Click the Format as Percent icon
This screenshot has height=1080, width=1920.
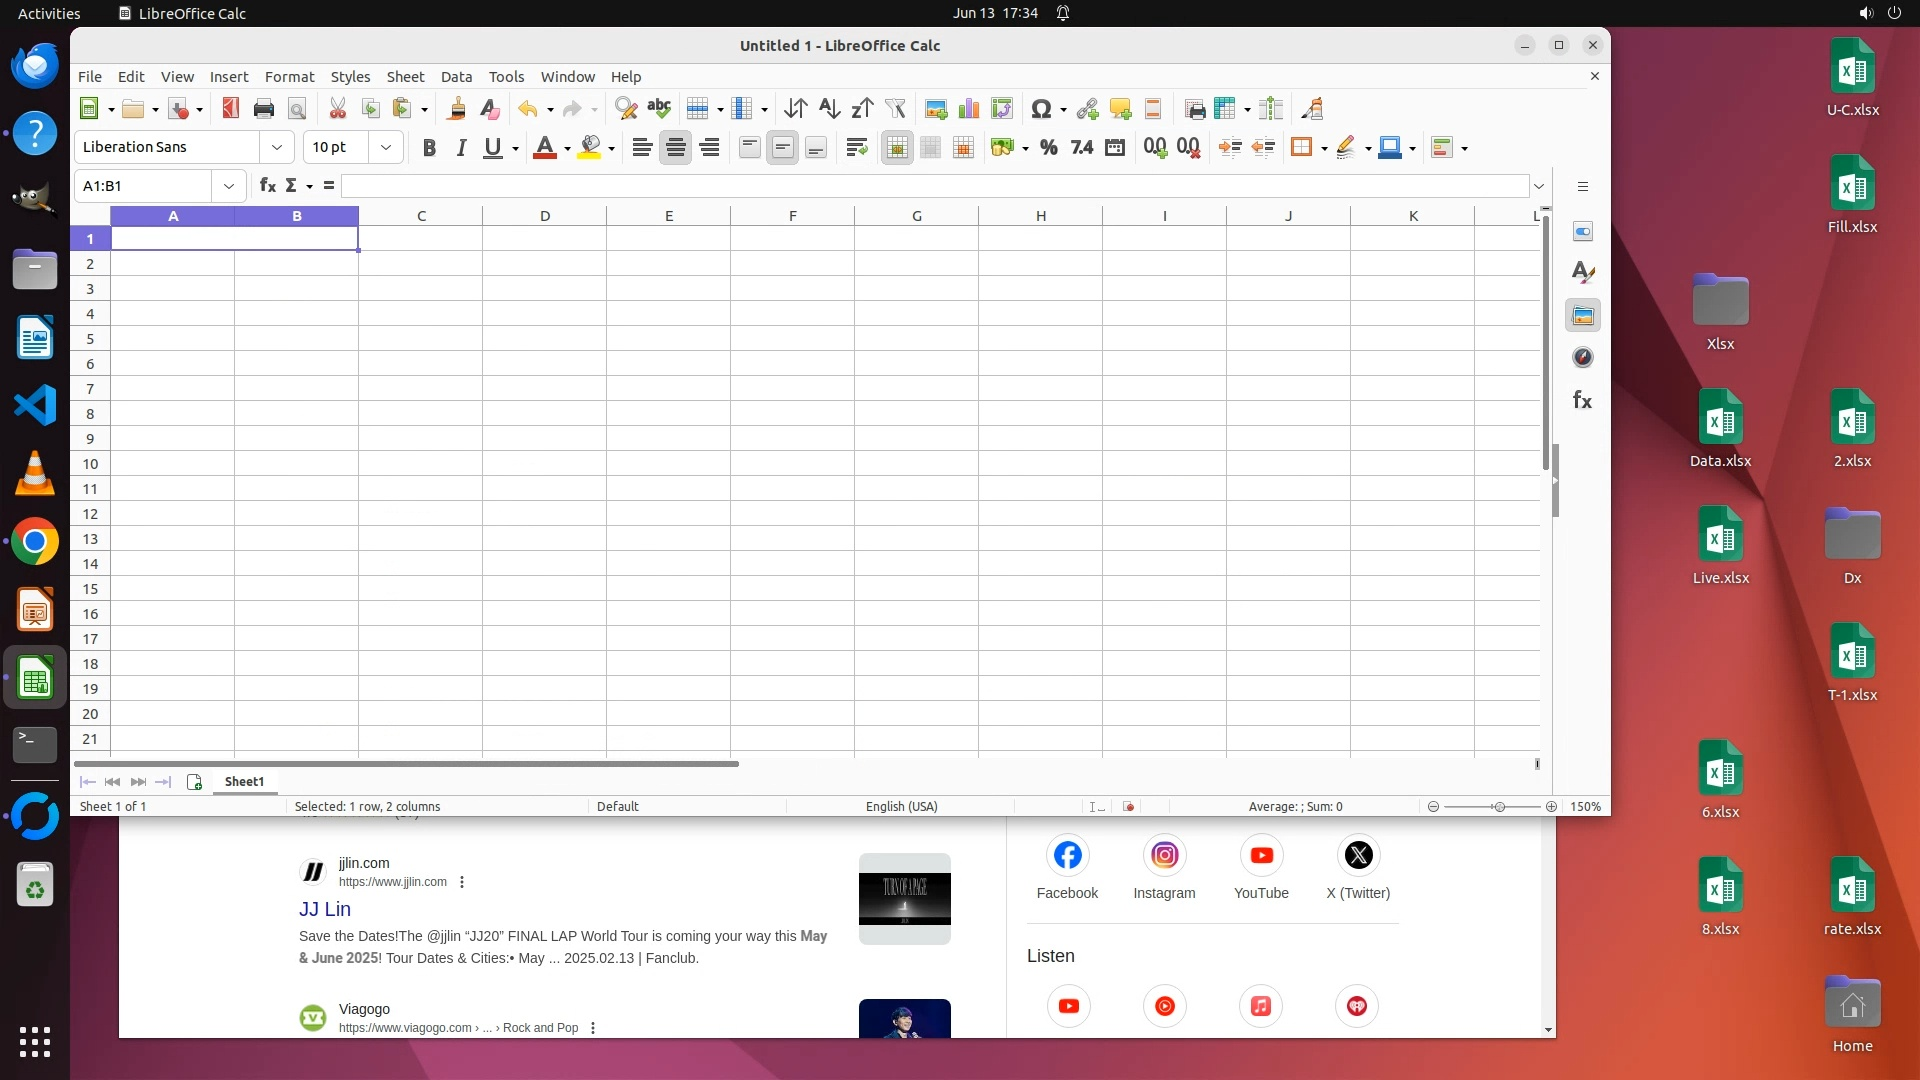click(x=1048, y=148)
